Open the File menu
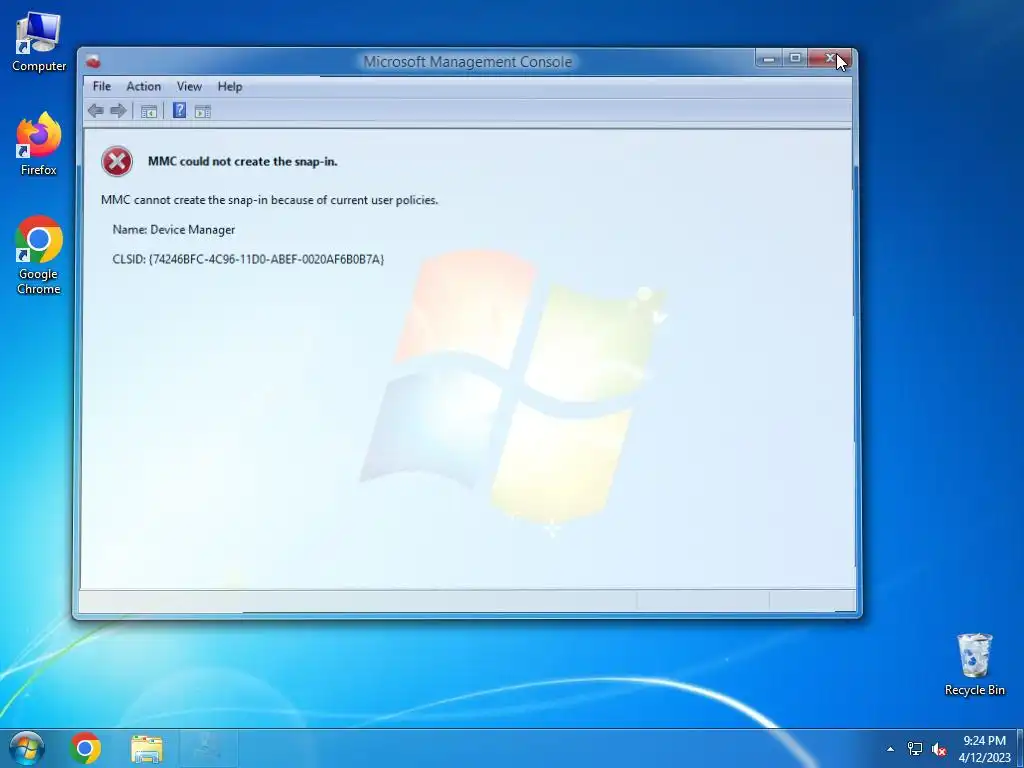Image resolution: width=1024 pixels, height=768 pixels. 101,86
